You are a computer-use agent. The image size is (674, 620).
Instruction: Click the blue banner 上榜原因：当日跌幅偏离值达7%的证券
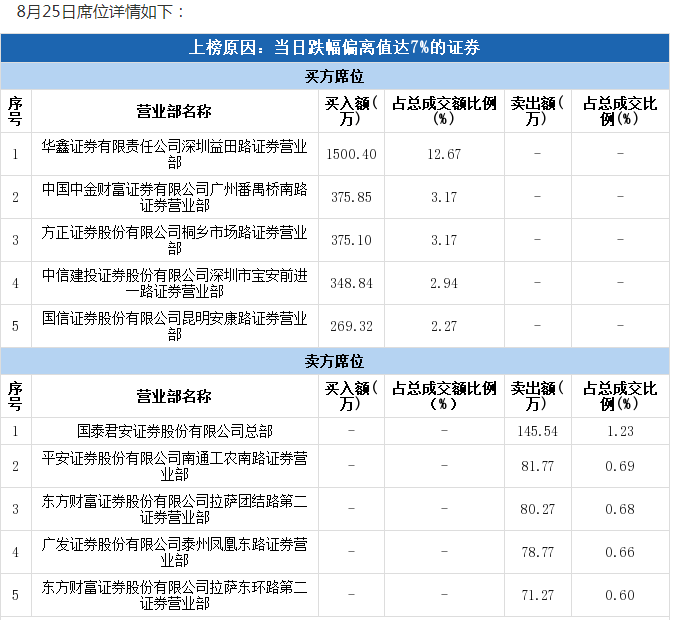tap(335, 47)
